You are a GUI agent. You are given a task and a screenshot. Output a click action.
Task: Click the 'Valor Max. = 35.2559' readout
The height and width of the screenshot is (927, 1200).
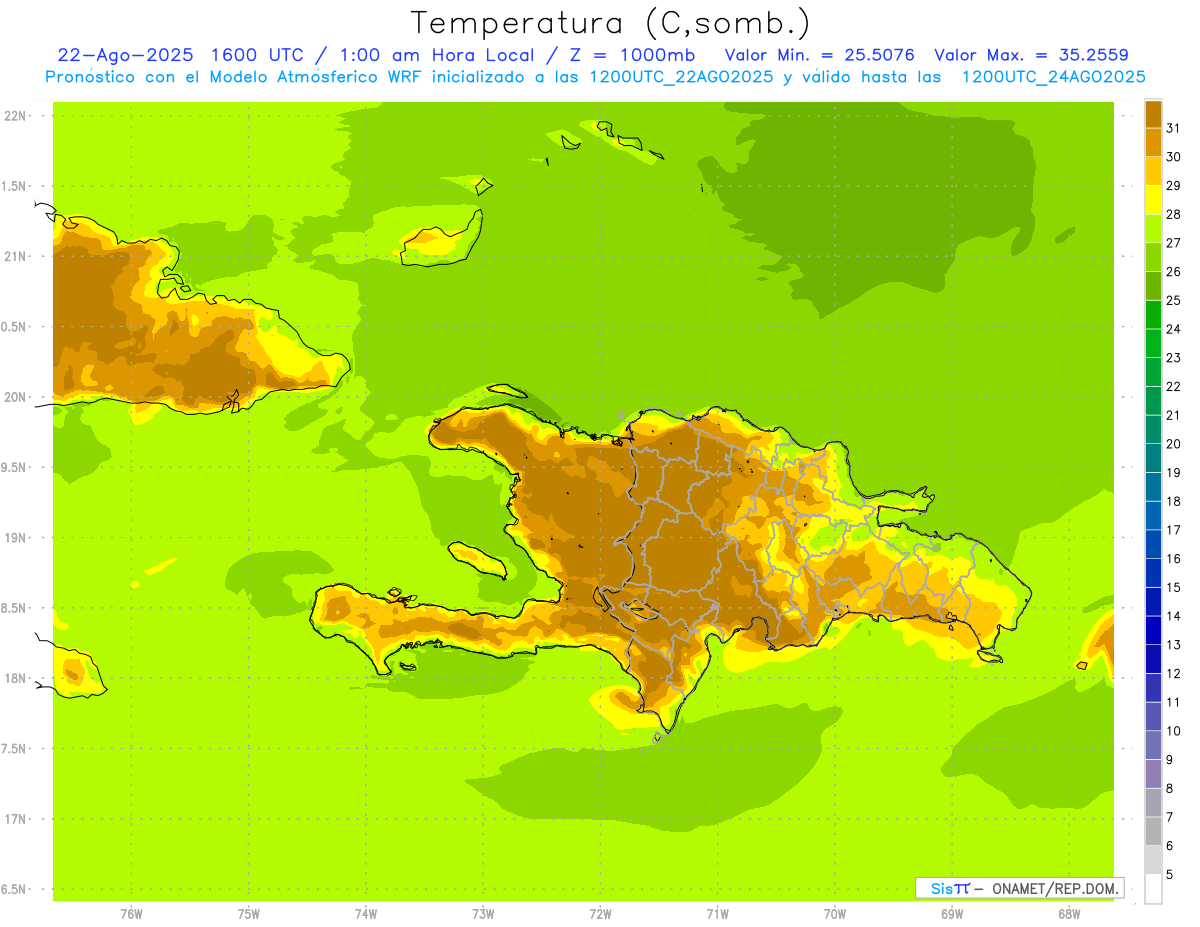click(x=1031, y=55)
